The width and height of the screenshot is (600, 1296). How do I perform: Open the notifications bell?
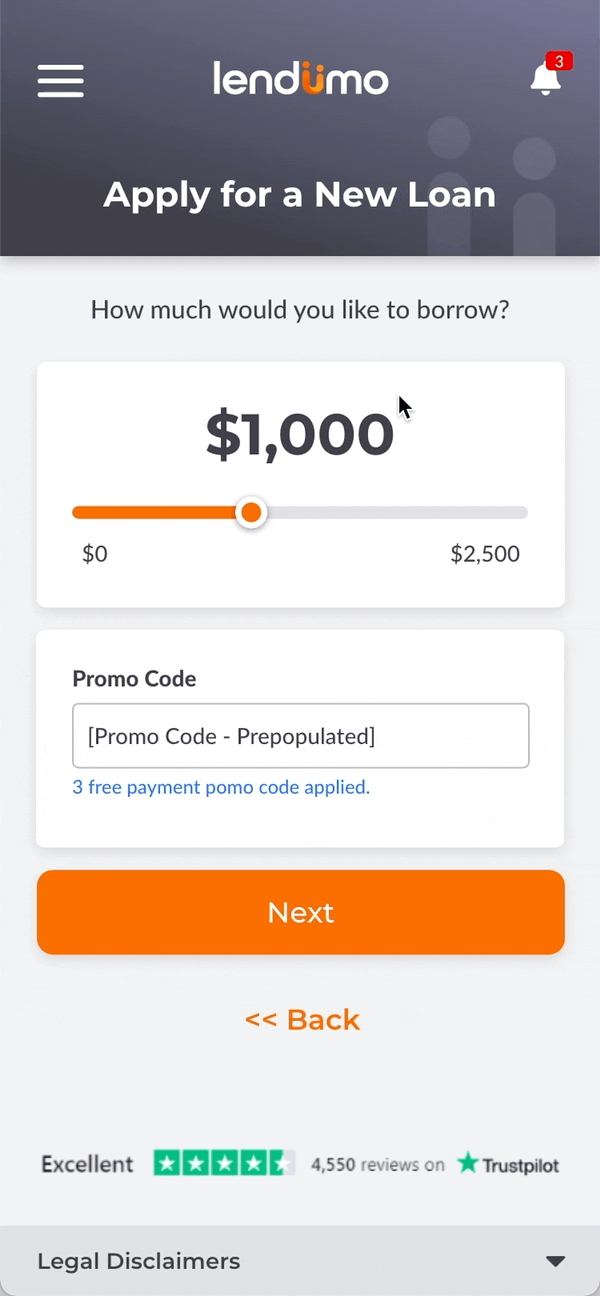pos(545,79)
